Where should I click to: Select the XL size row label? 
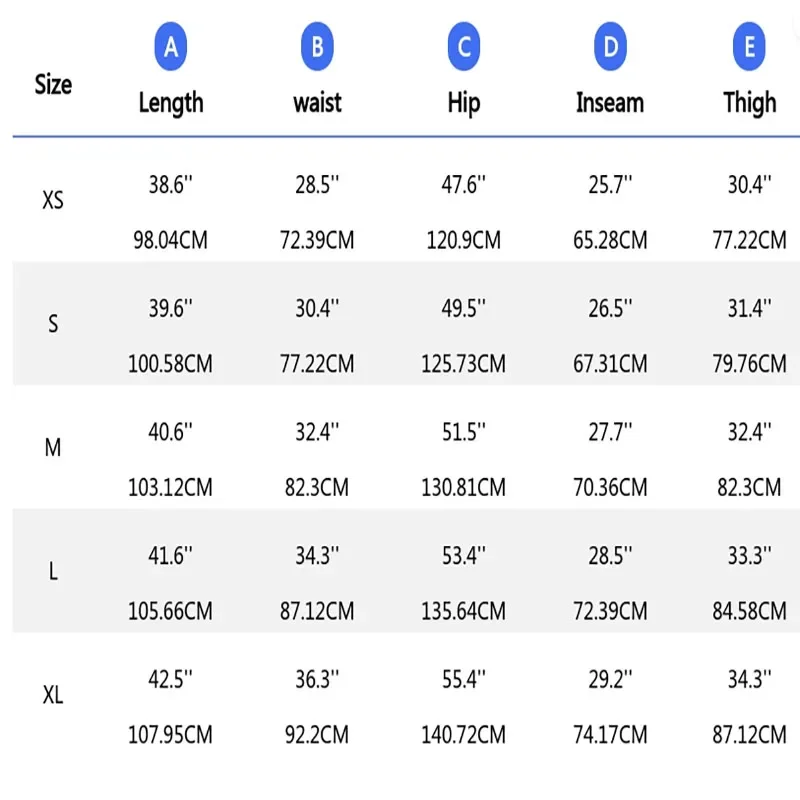click(53, 695)
